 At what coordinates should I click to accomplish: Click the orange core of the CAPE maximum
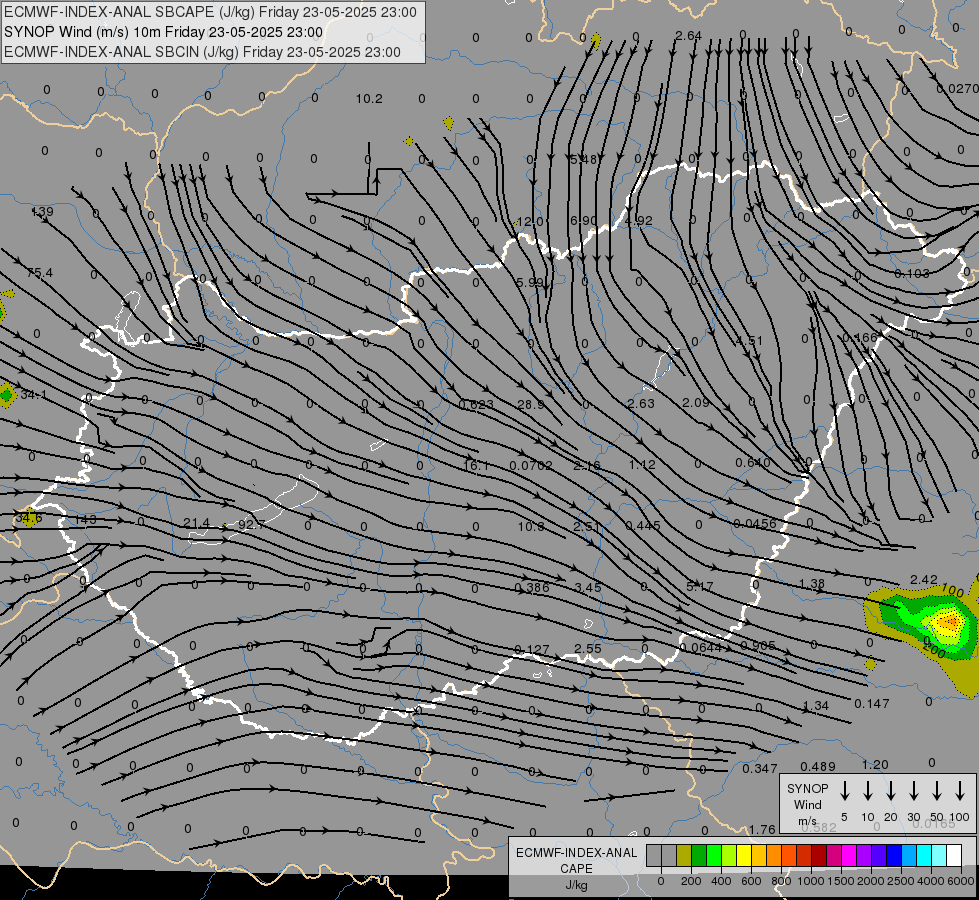click(950, 622)
